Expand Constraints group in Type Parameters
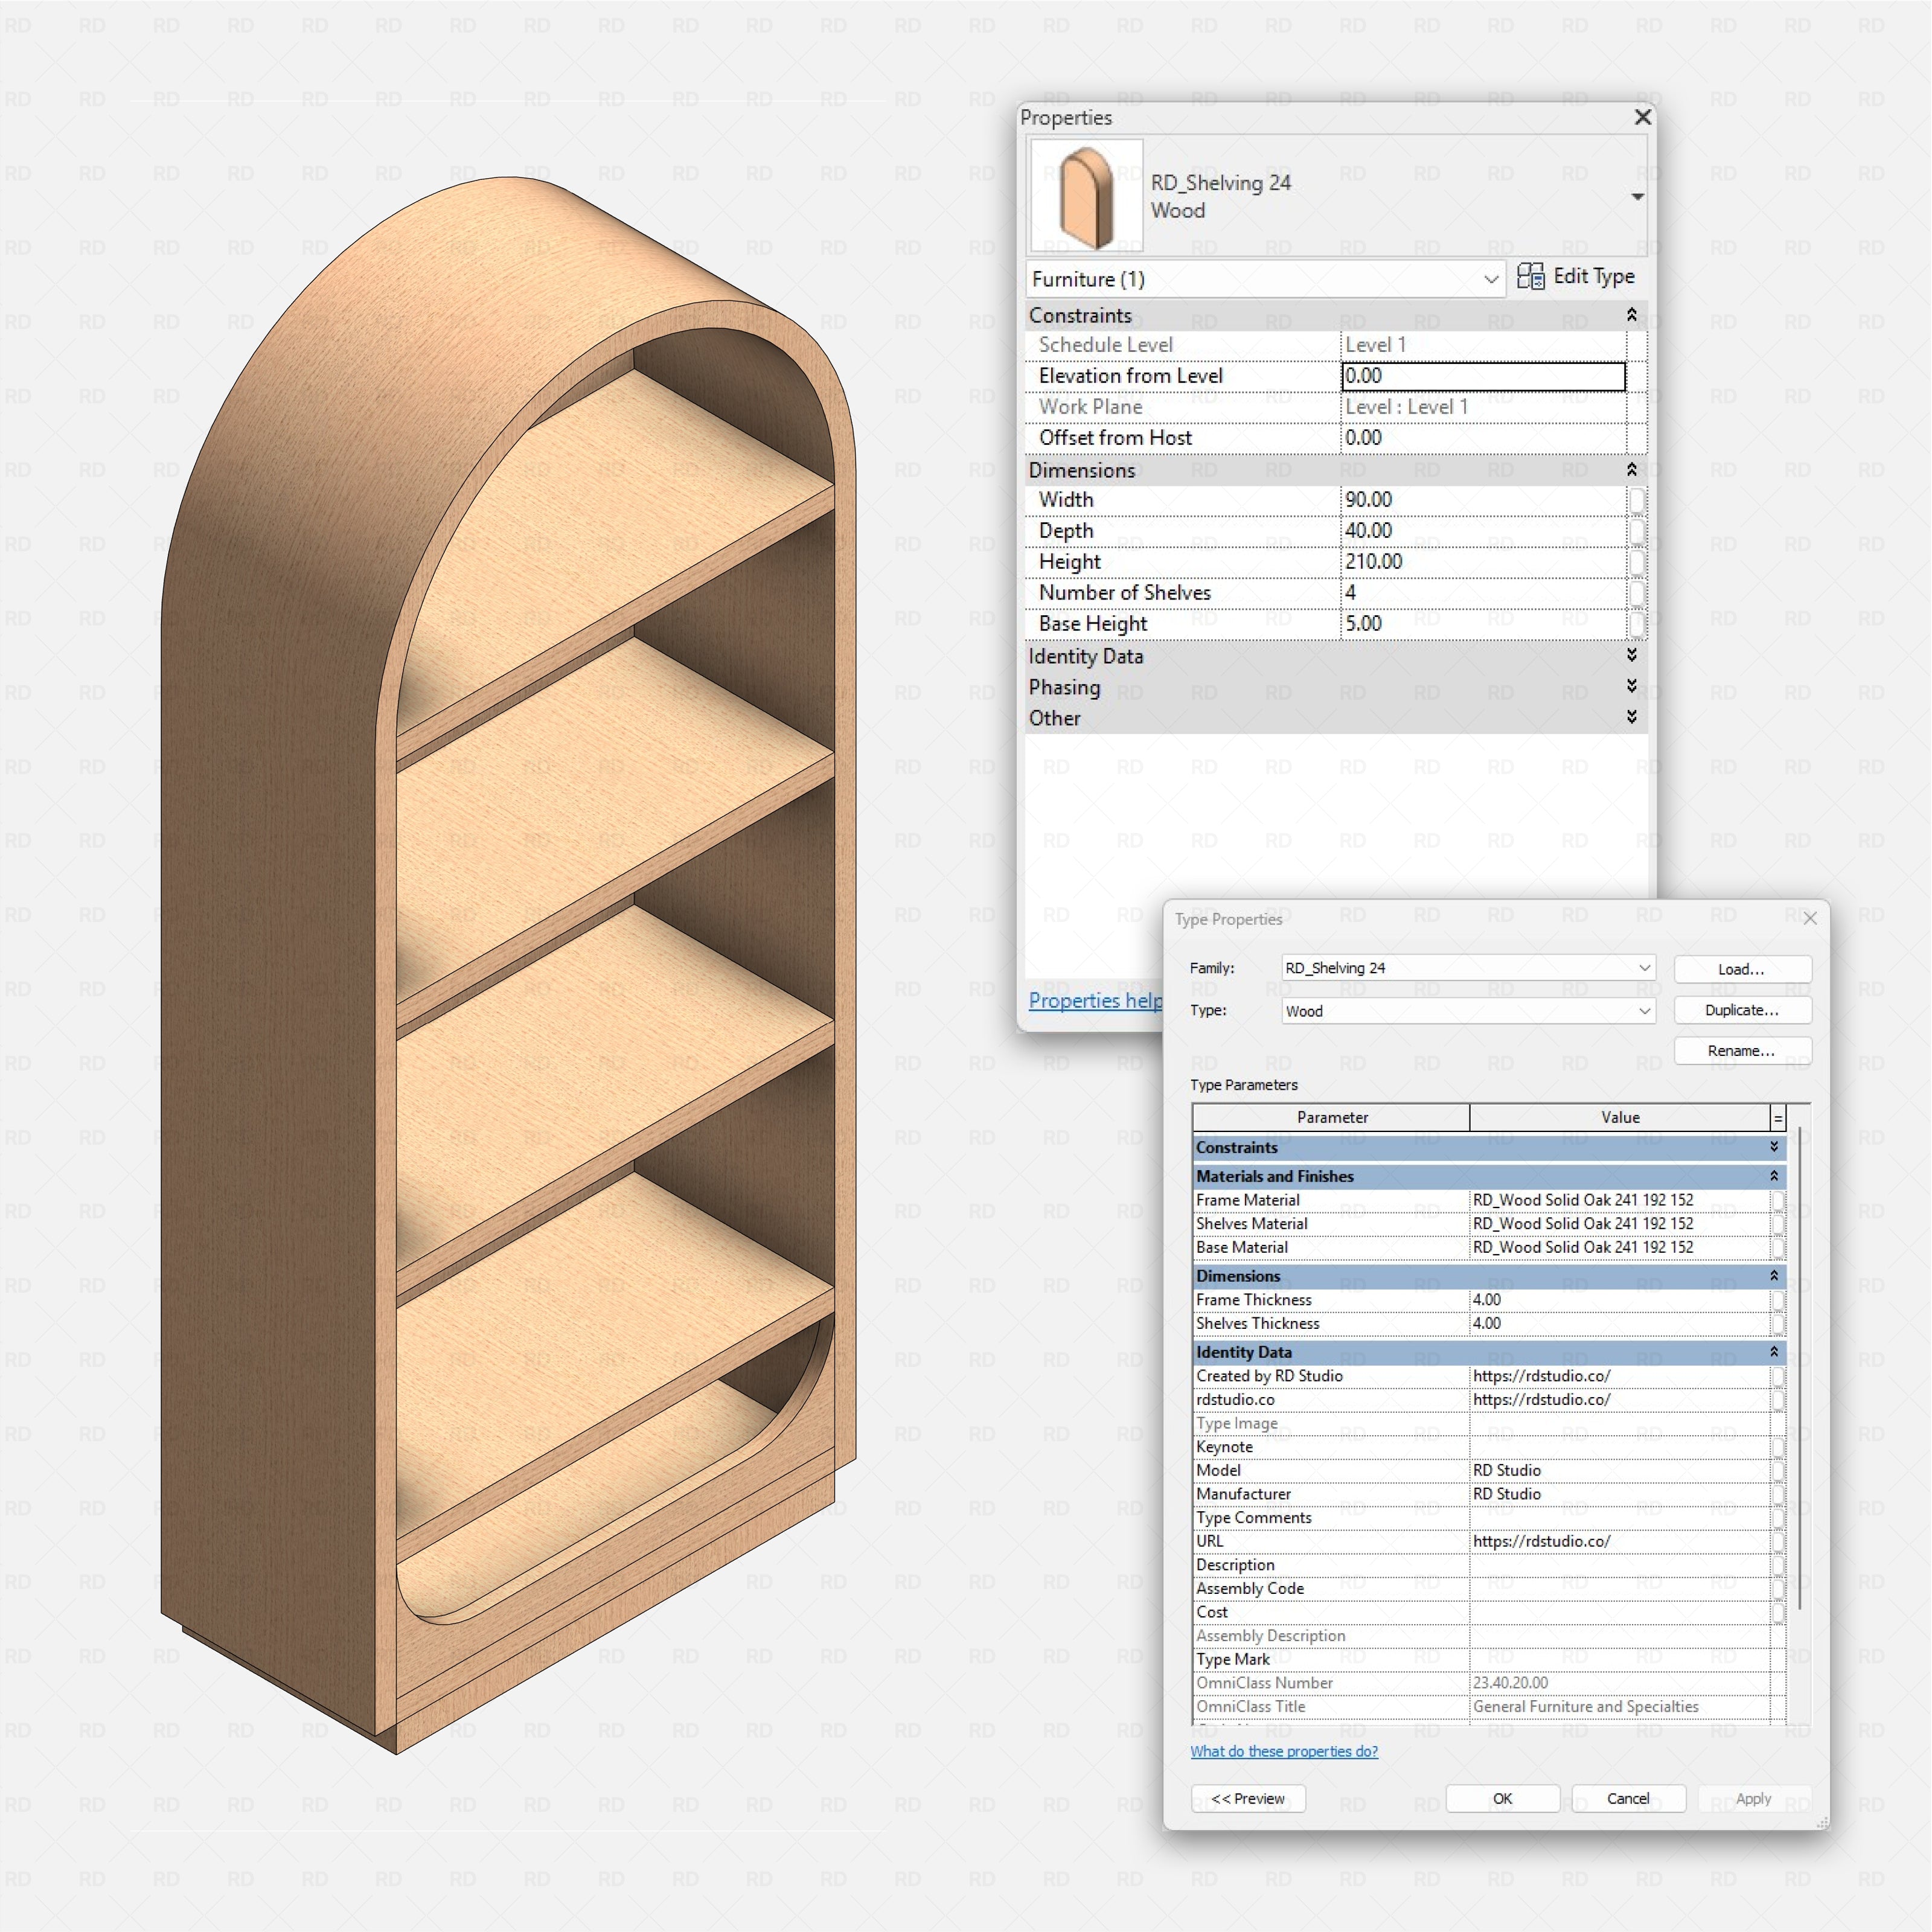Screen dimensions: 1932x1932 point(1774,1148)
